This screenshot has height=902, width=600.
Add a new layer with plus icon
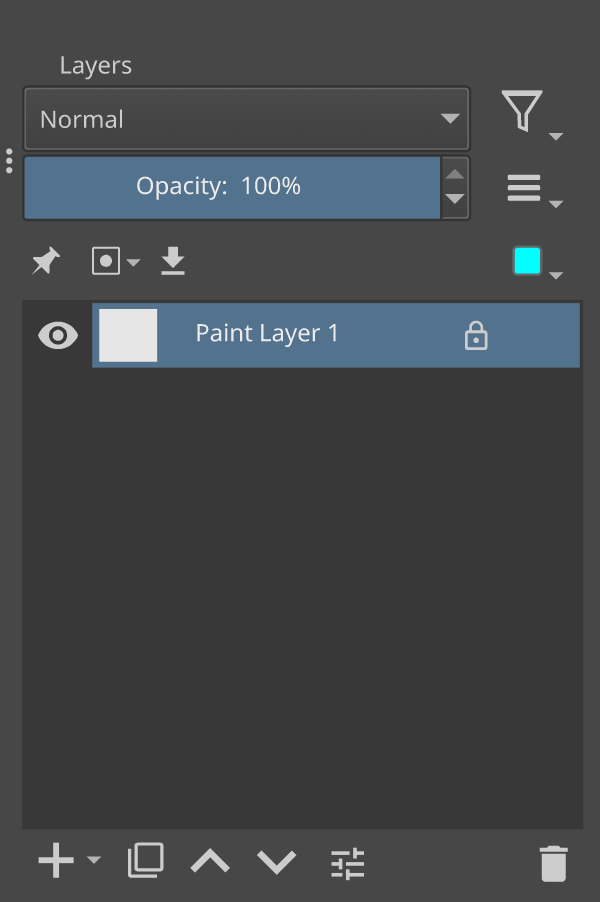56,860
